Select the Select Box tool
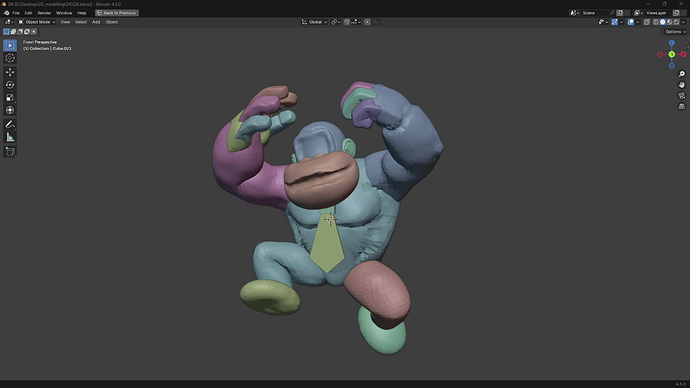 10,45
